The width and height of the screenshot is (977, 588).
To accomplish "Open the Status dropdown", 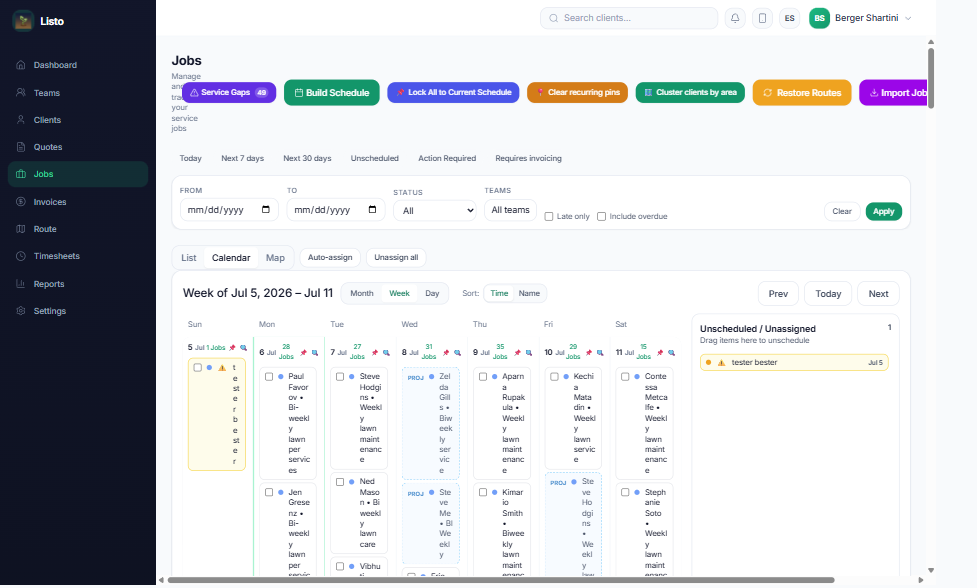I will 434,211.
